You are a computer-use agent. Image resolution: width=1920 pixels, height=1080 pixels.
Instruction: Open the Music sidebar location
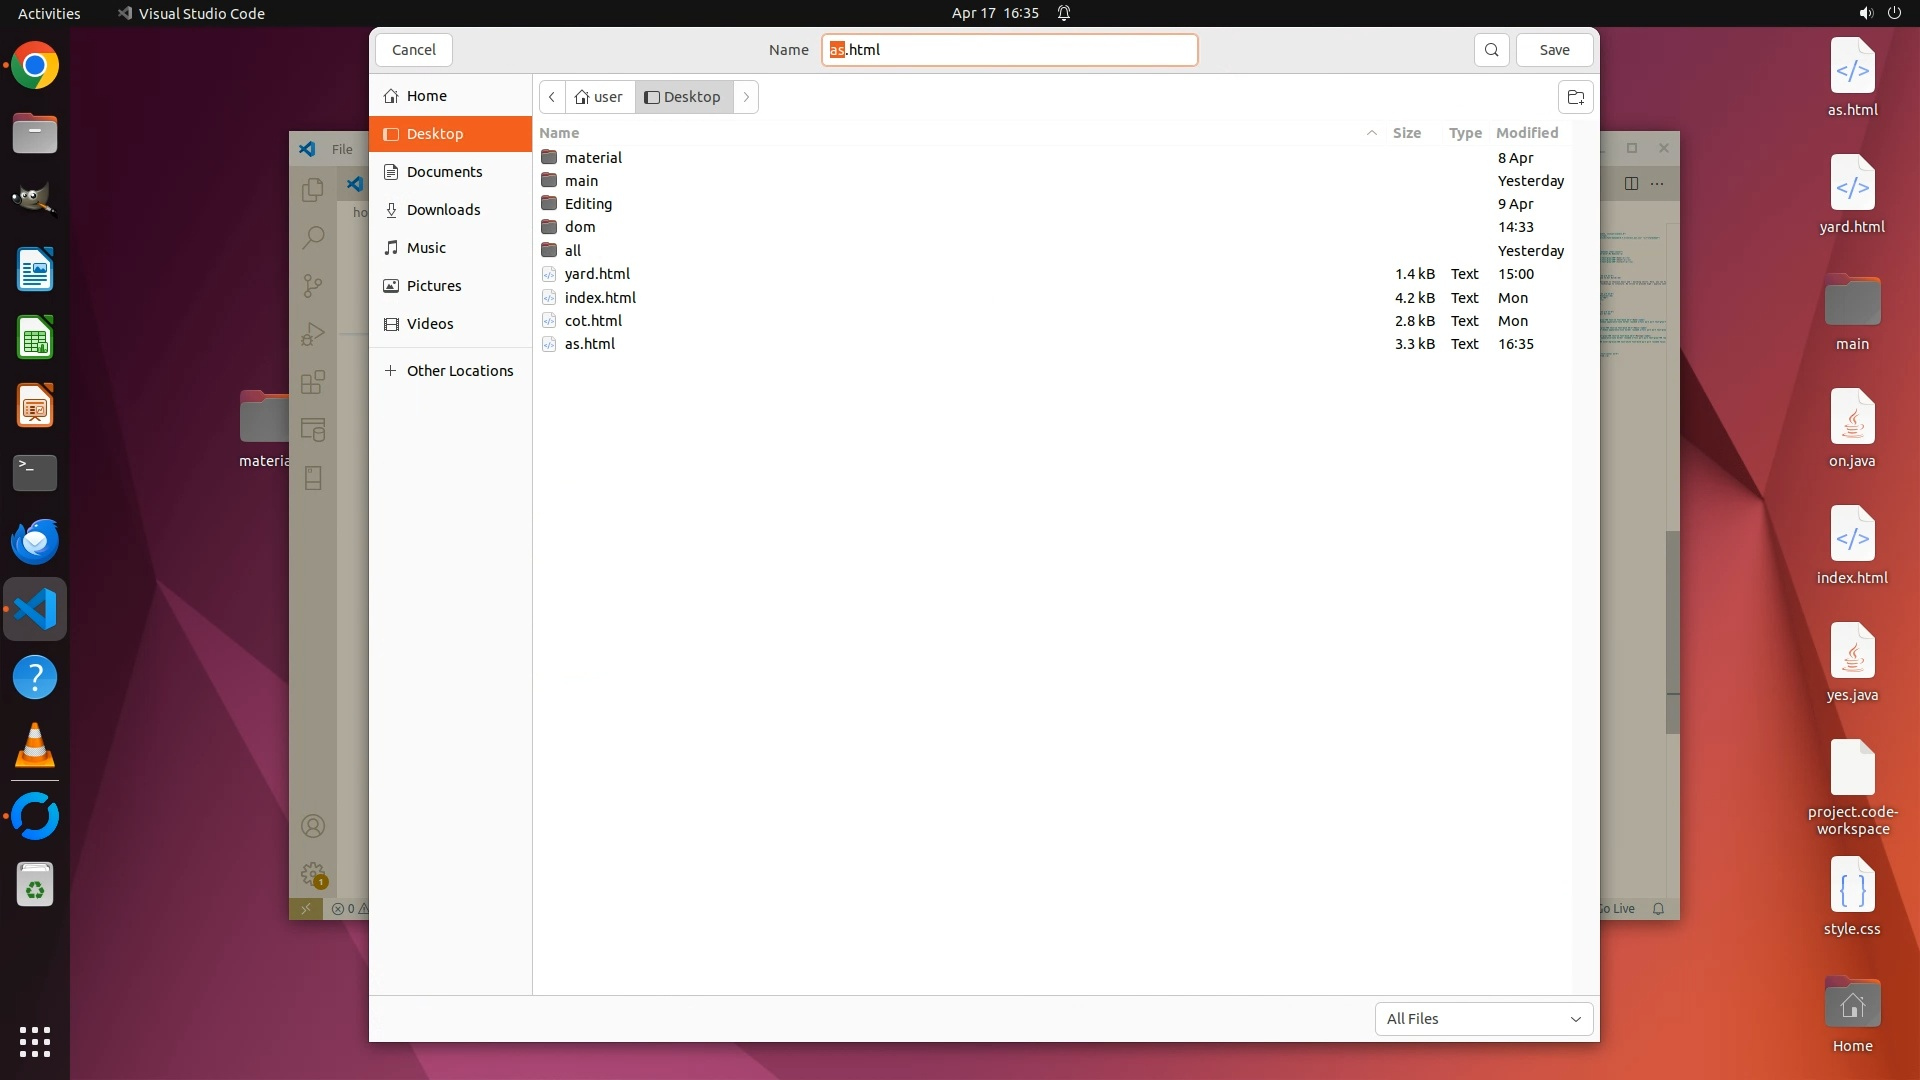426,248
